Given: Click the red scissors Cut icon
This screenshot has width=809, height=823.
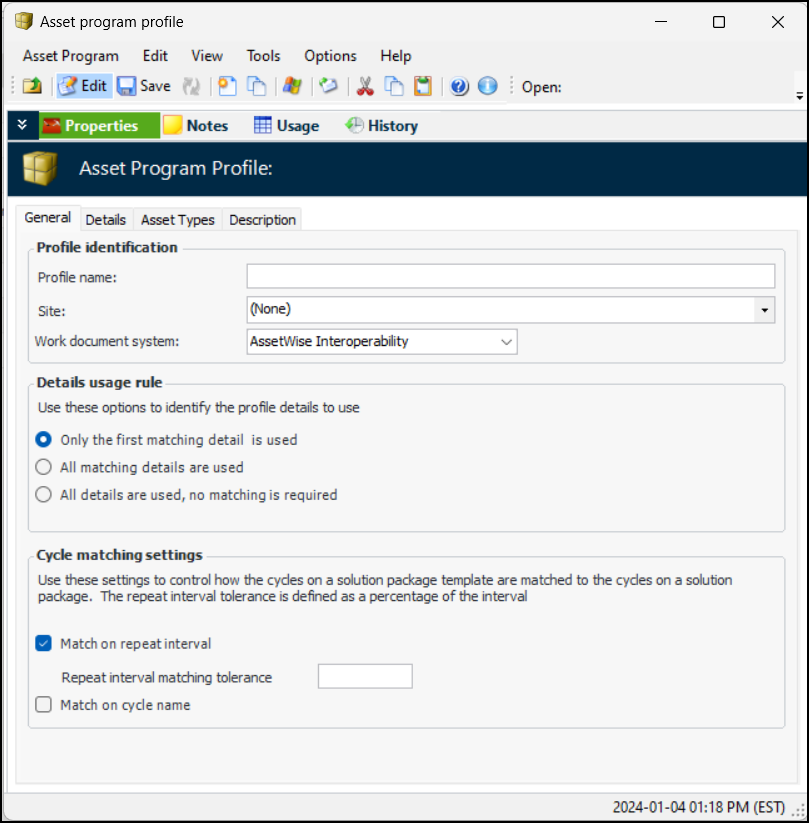Looking at the screenshot, I should click(x=365, y=86).
